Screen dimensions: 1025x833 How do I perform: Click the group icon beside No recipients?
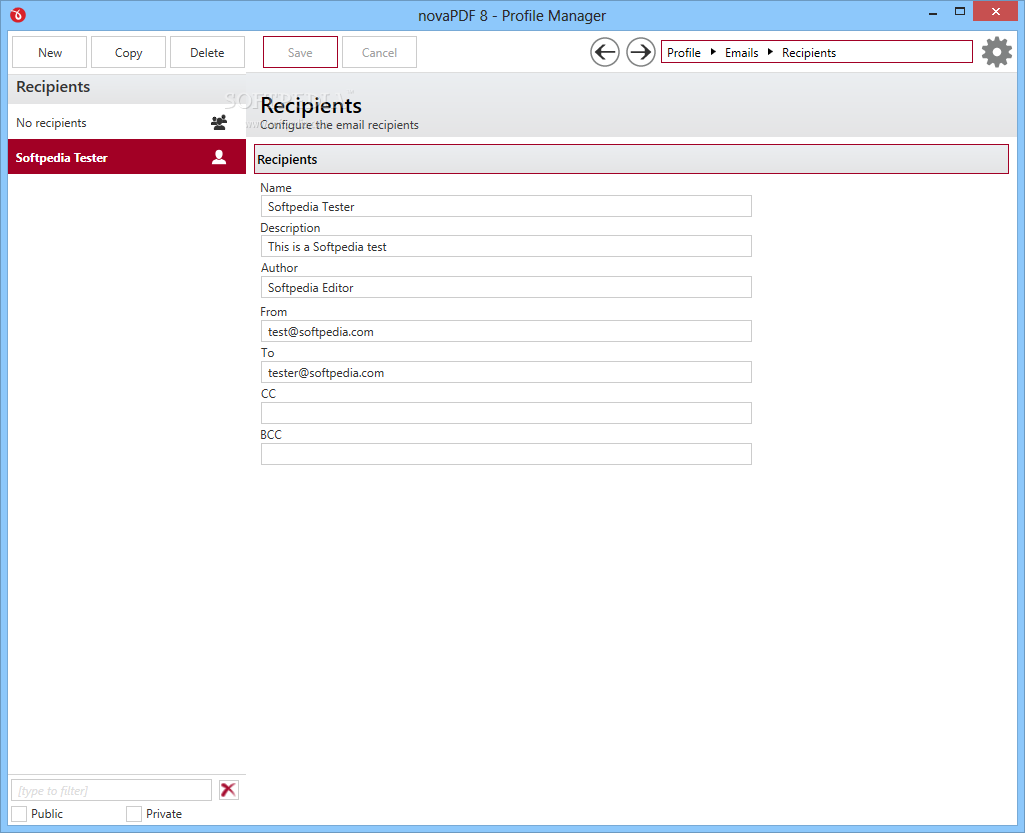click(219, 122)
